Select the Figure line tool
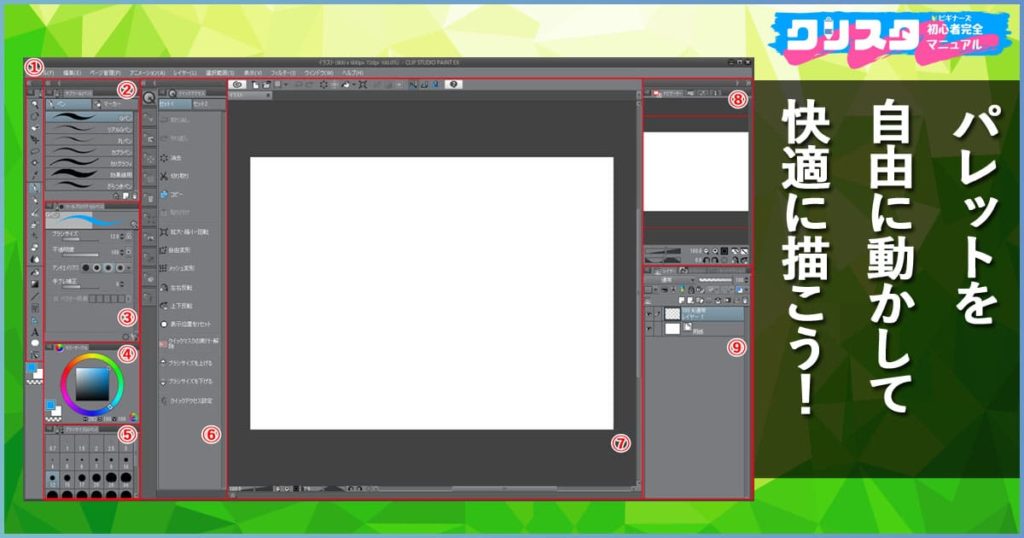This screenshot has width=1024, height=538. pyautogui.click(x=35, y=296)
